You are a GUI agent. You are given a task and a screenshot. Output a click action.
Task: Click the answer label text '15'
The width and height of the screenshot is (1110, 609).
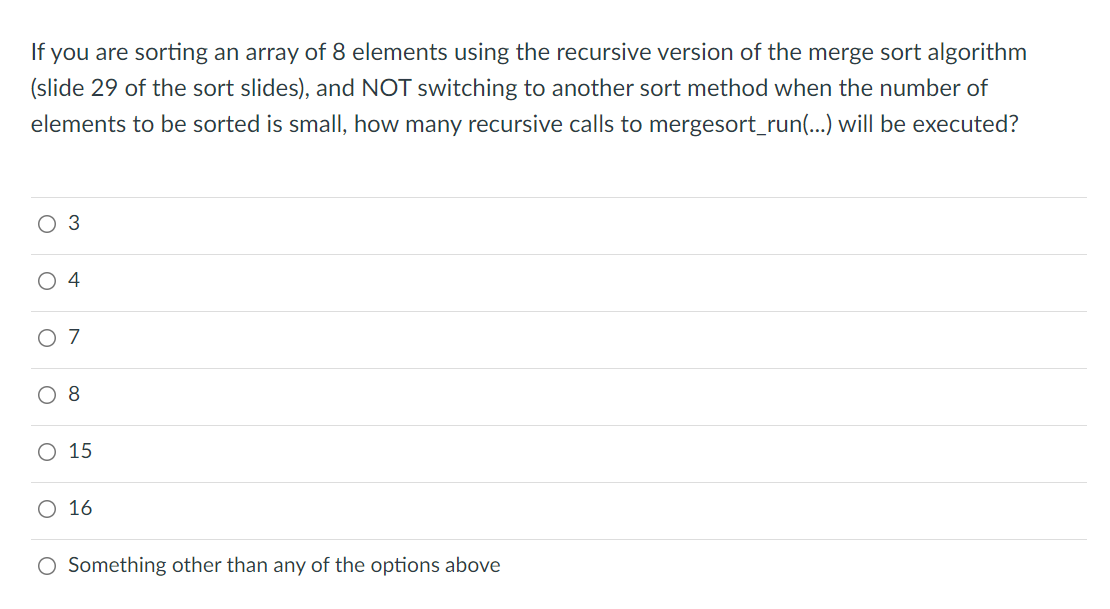pyautogui.click(x=80, y=451)
